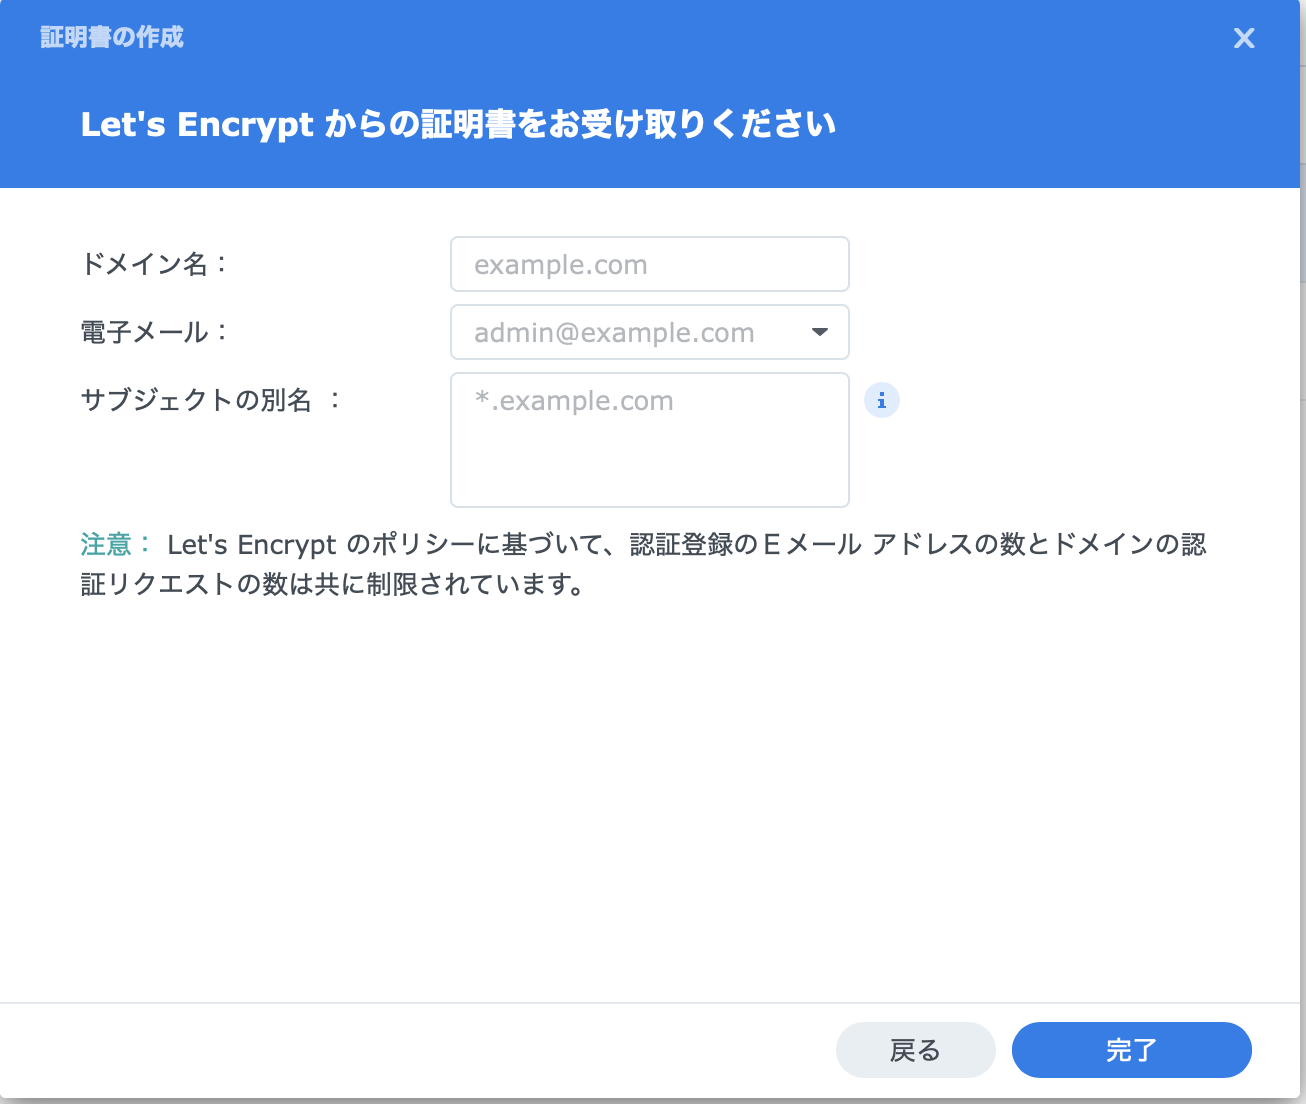Dismiss the certificate wizard with X
This screenshot has width=1306, height=1104.
[x=1244, y=38]
